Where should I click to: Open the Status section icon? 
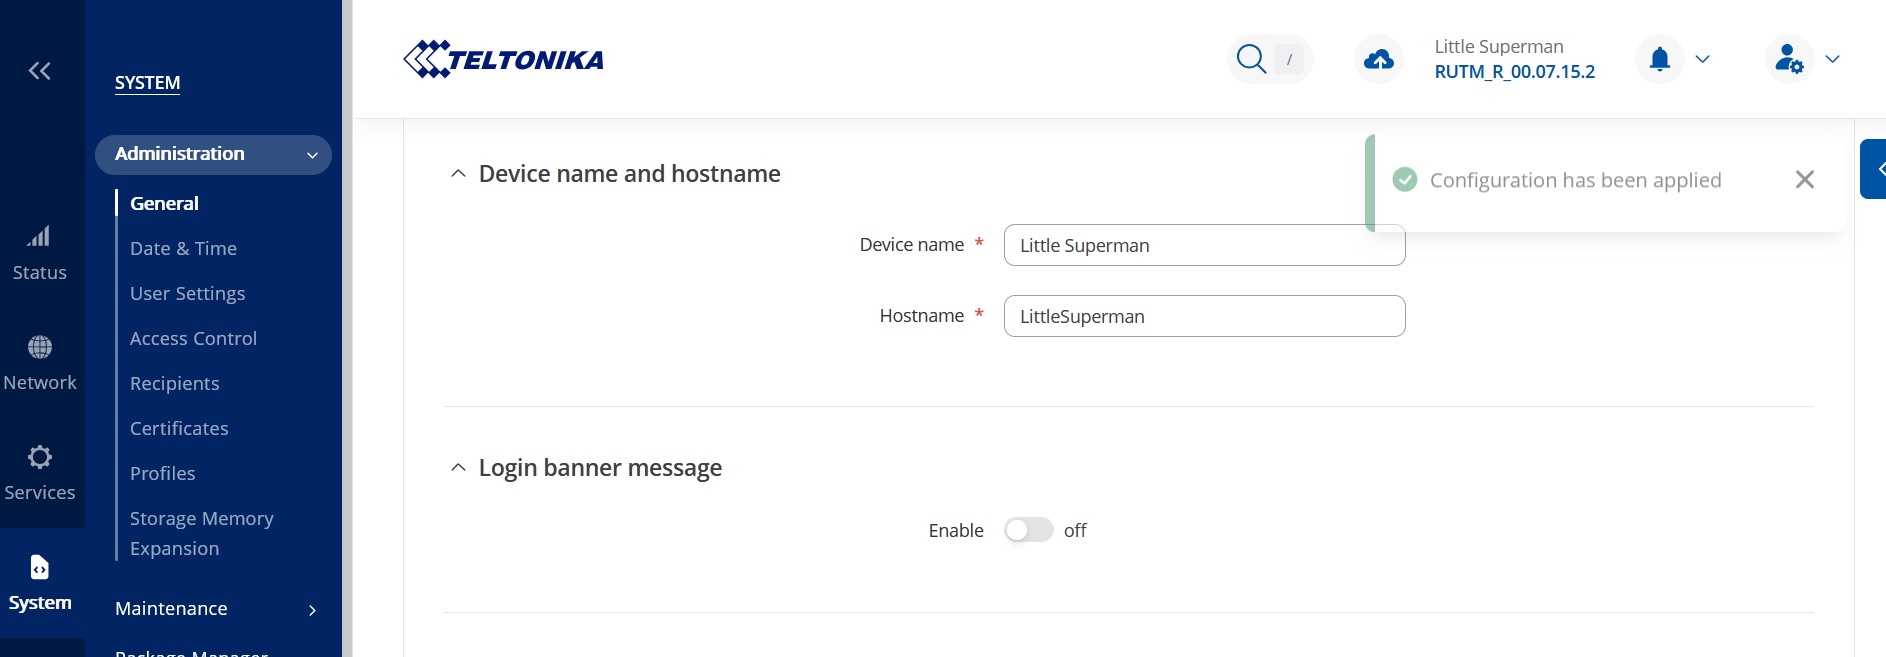tap(40, 238)
